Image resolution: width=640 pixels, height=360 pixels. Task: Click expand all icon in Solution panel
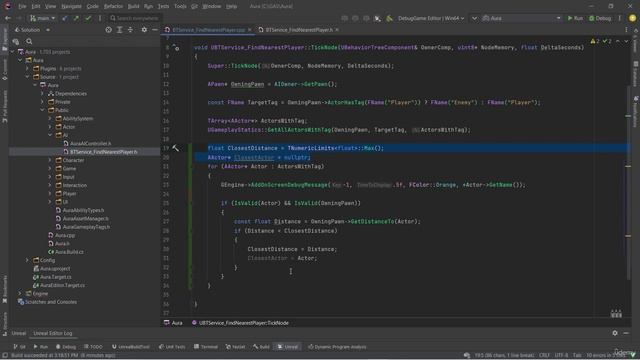tap(120, 30)
